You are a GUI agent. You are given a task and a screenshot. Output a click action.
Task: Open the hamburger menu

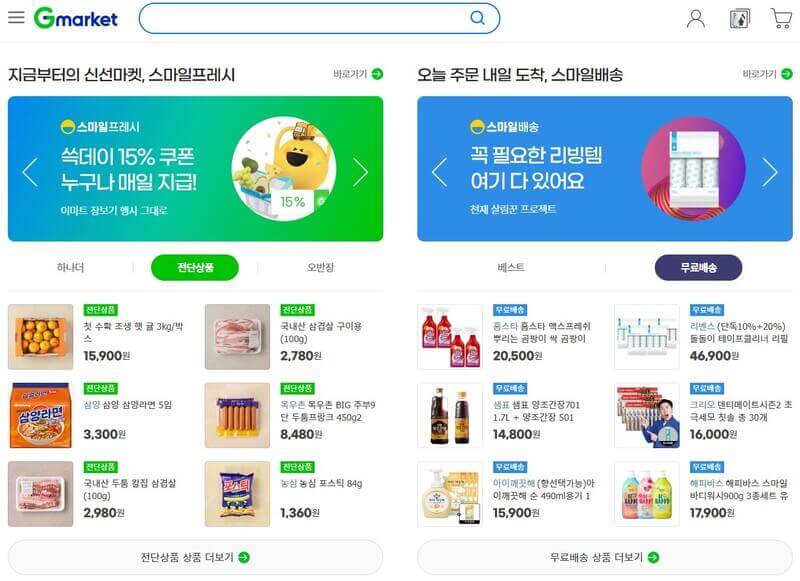(16, 17)
